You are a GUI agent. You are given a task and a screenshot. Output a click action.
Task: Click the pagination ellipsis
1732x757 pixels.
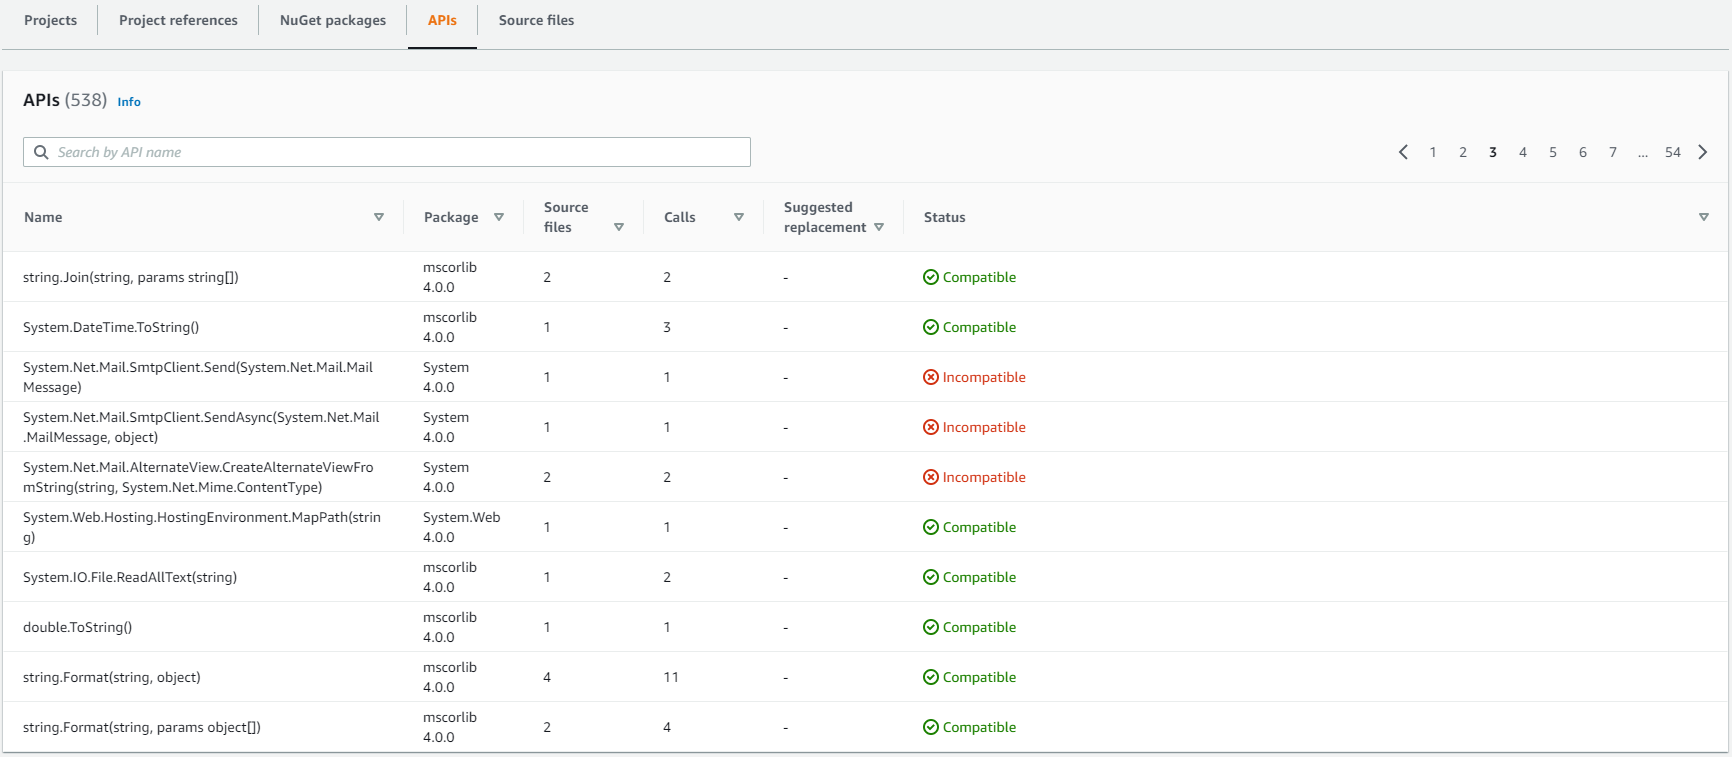point(1643,153)
